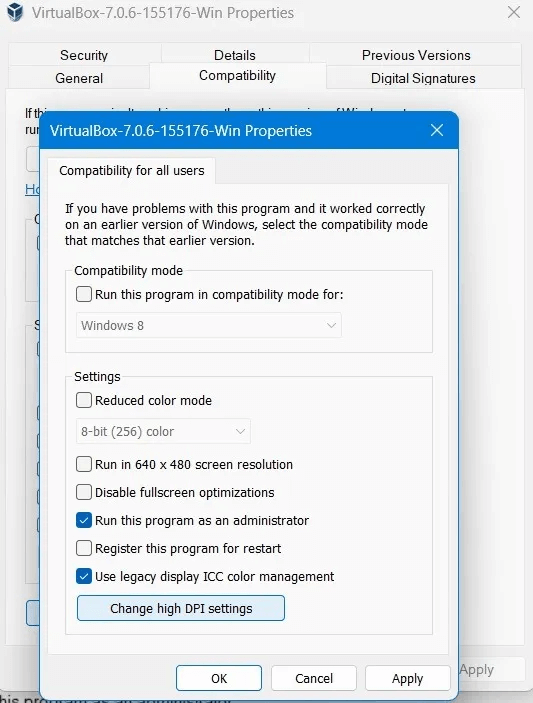Close the front VirtualBox Properties dialog
The image size is (533, 703).
coord(437,130)
